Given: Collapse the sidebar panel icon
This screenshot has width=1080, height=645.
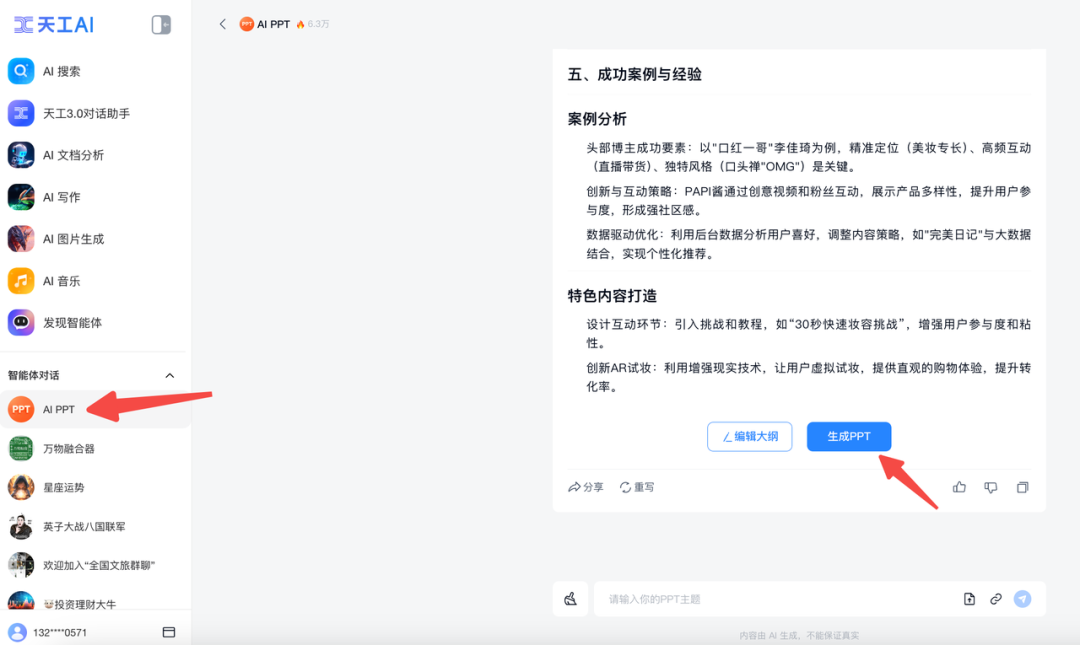Looking at the screenshot, I should tap(161, 25).
